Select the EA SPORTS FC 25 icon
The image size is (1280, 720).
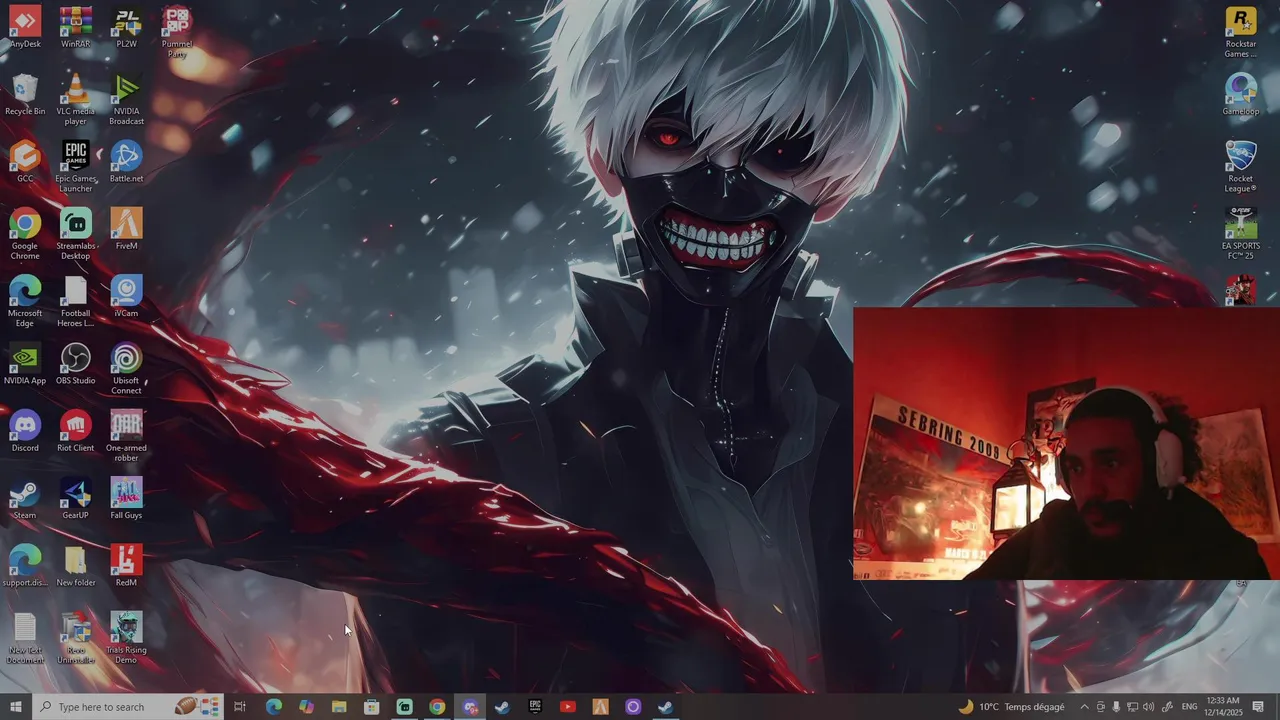tap(1241, 233)
